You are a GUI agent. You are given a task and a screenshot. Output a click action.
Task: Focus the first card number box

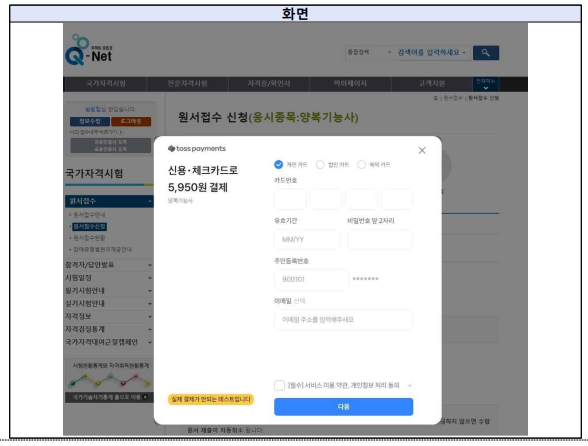coord(290,199)
